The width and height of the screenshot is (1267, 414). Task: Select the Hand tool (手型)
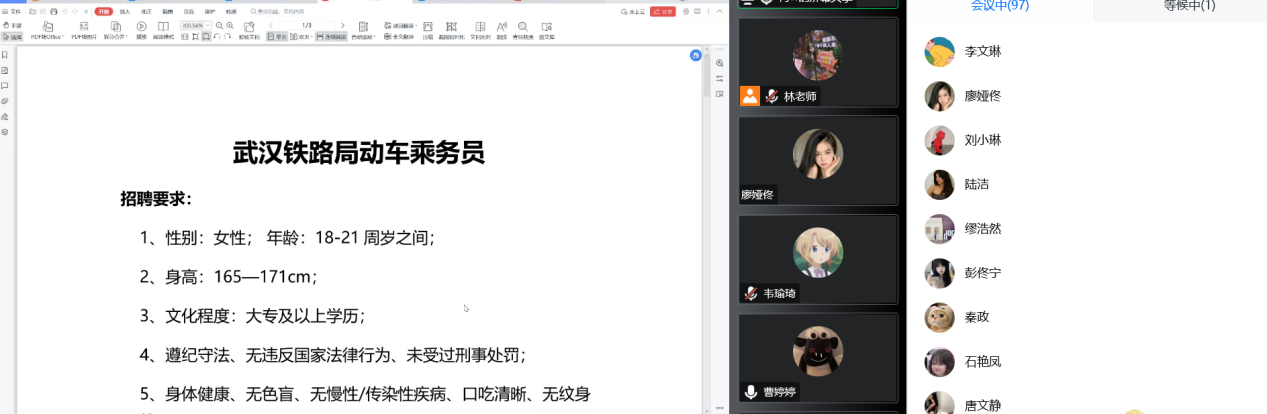12,25
